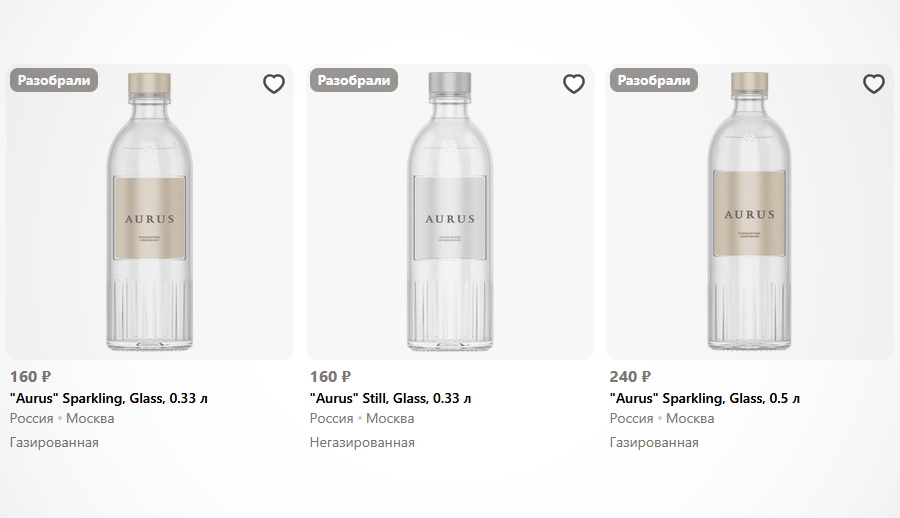
Task: Click 'Россия' under Aurus Sparkling 0.33 л
Action: tap(31, 418)
